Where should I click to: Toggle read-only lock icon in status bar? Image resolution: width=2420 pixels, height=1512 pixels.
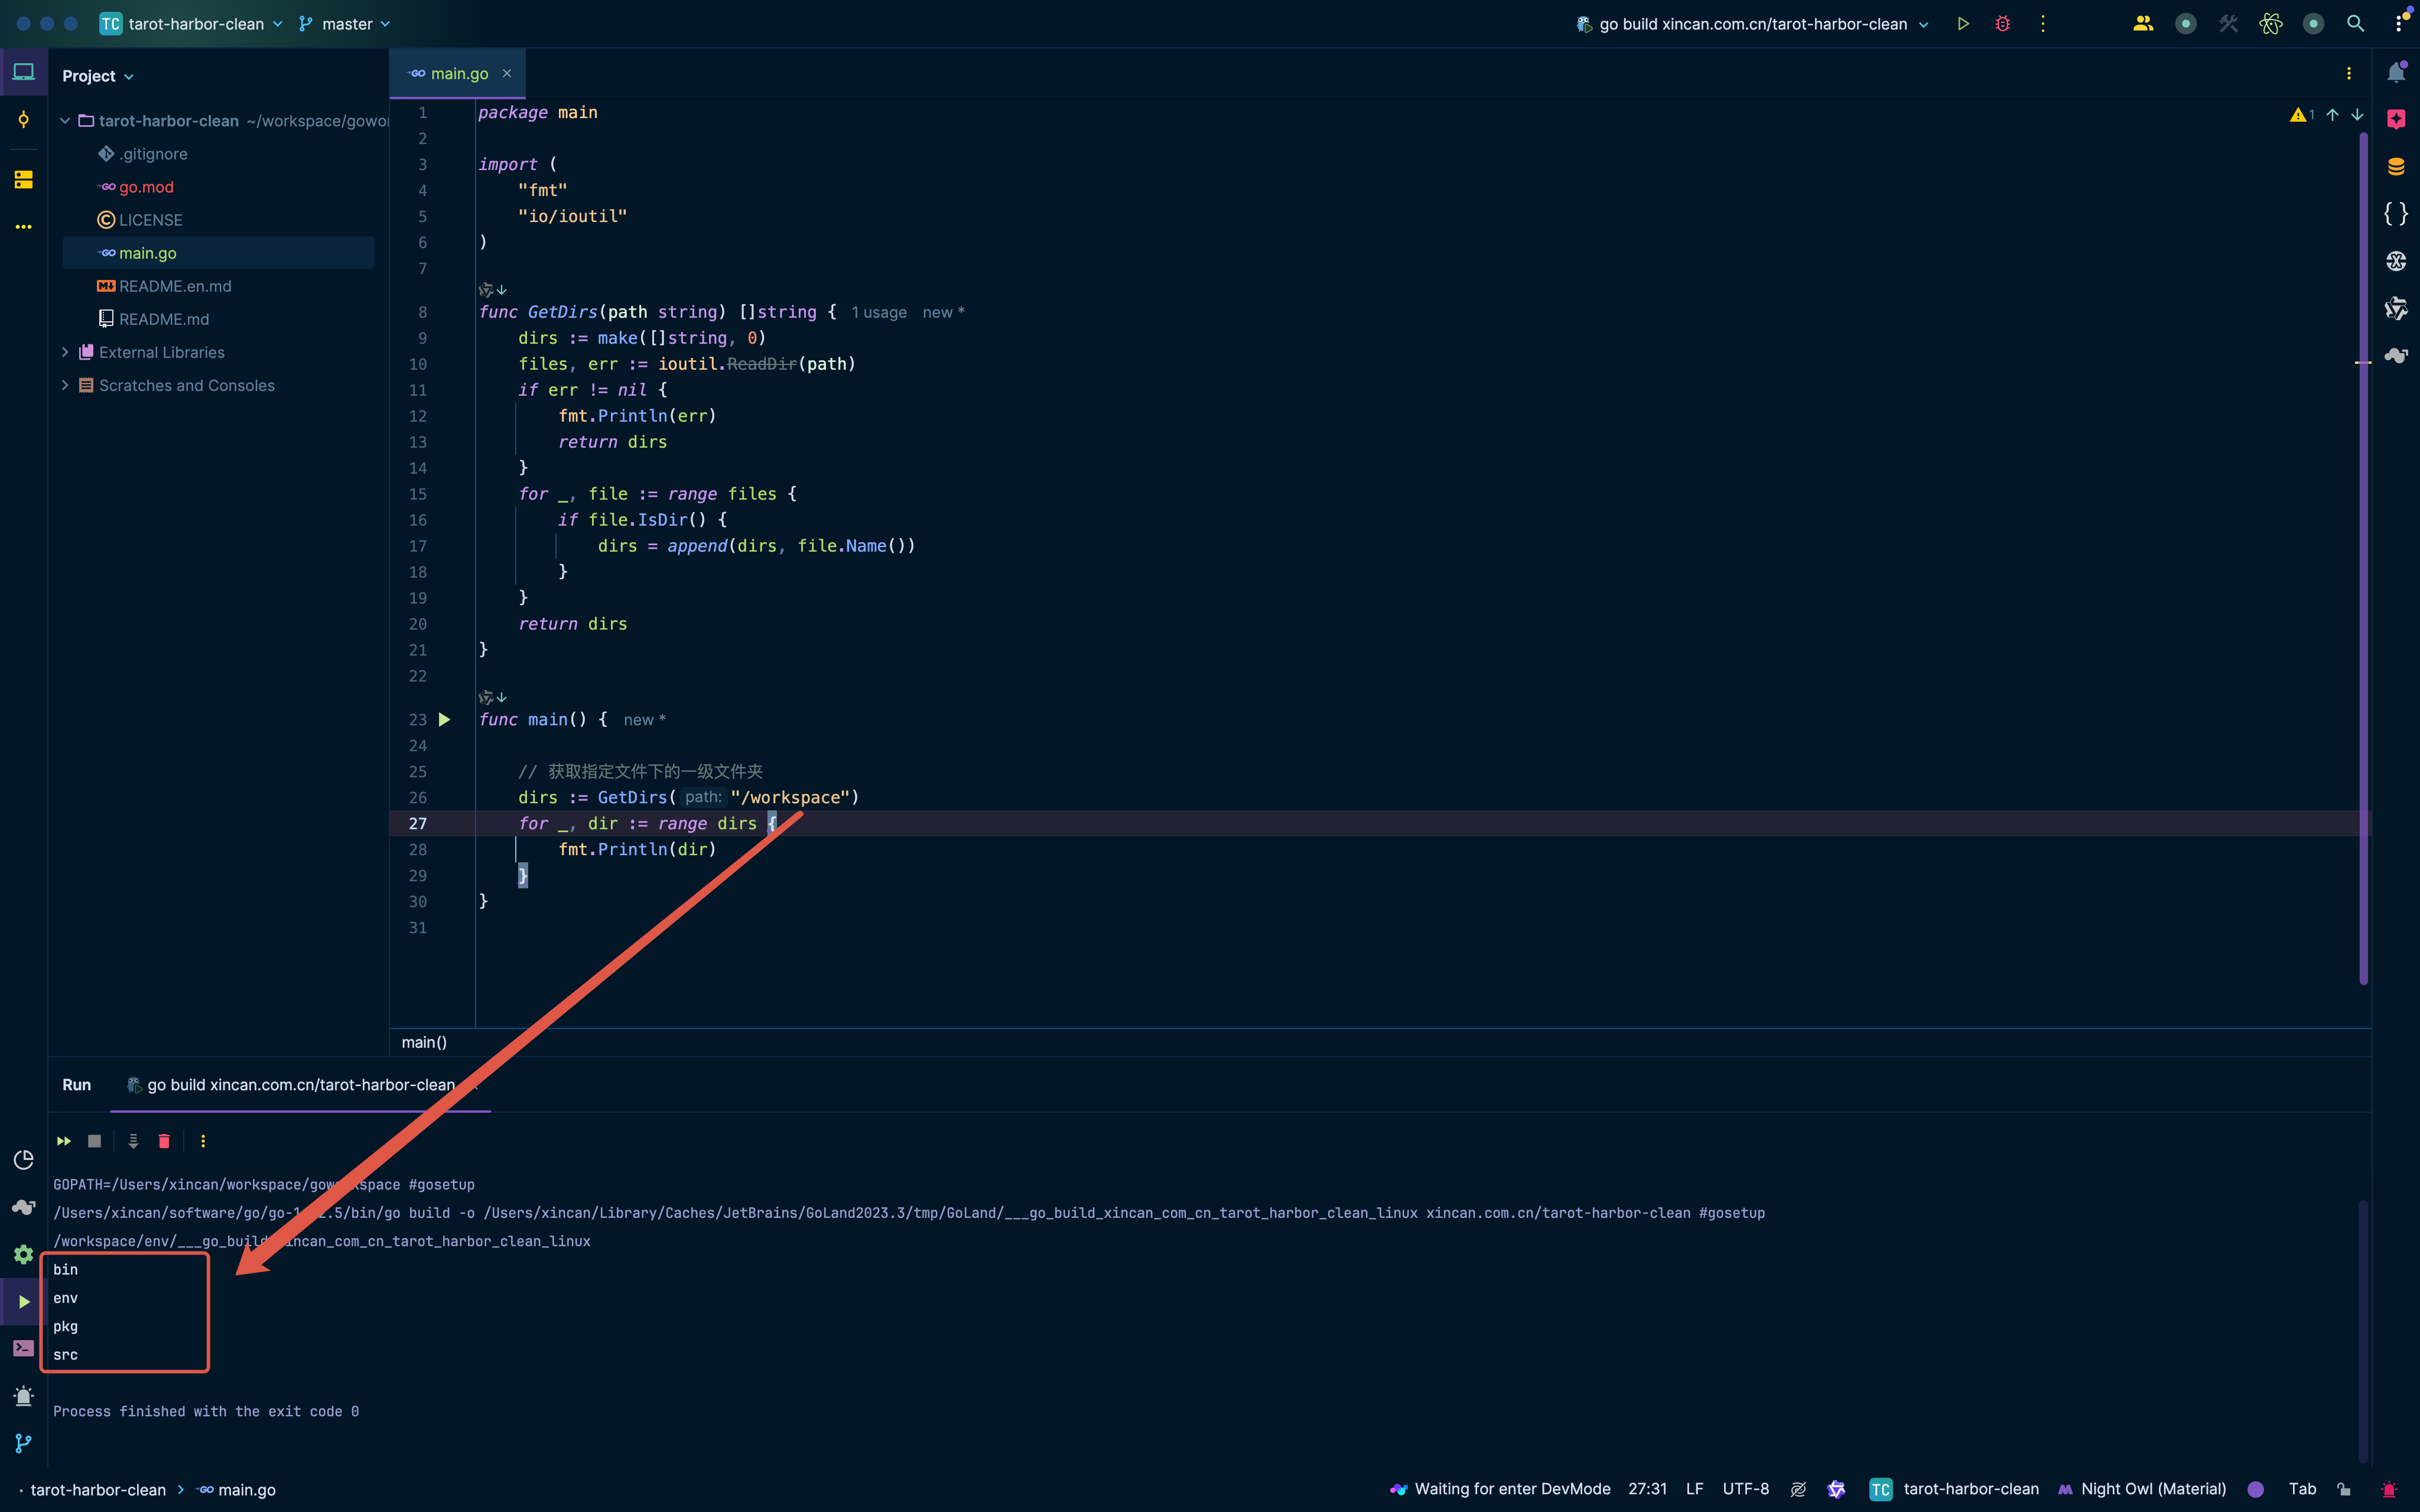coord(2343,1489)
